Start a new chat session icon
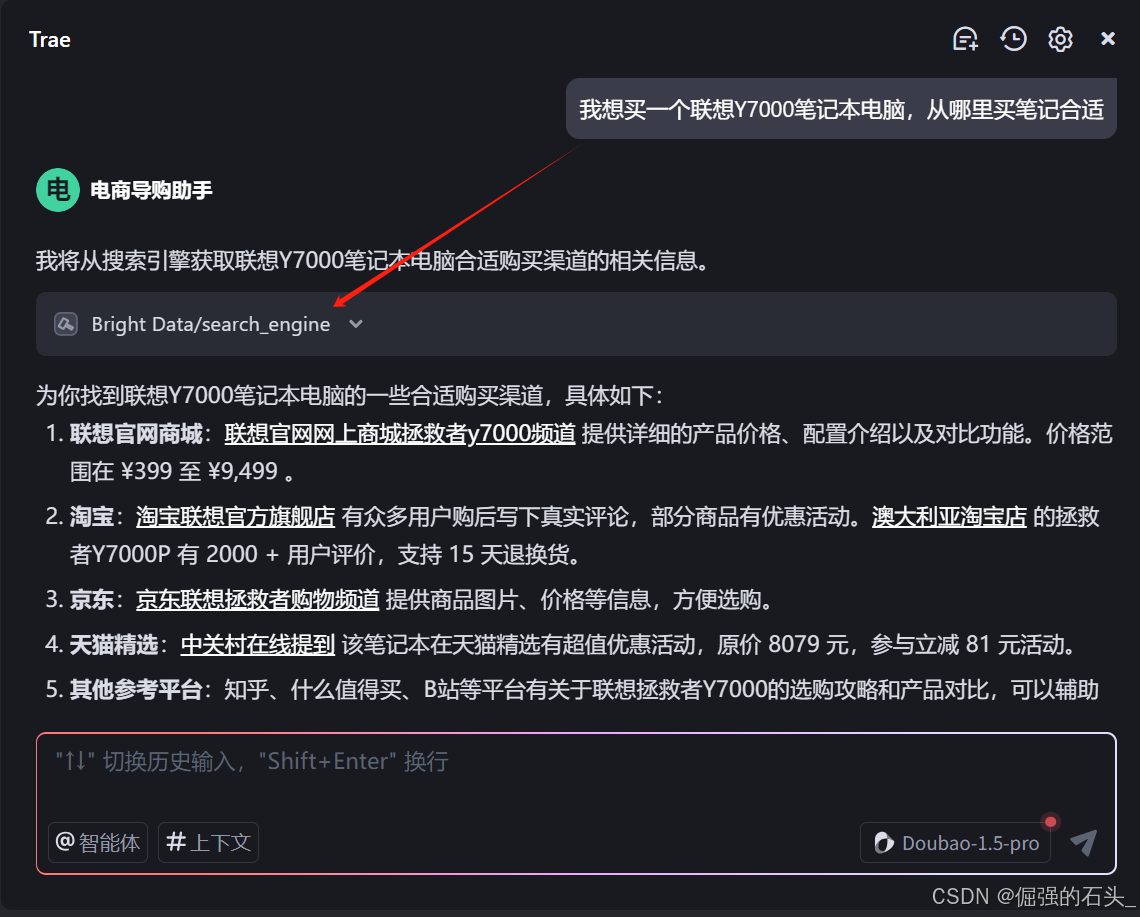 click(965, 39)
